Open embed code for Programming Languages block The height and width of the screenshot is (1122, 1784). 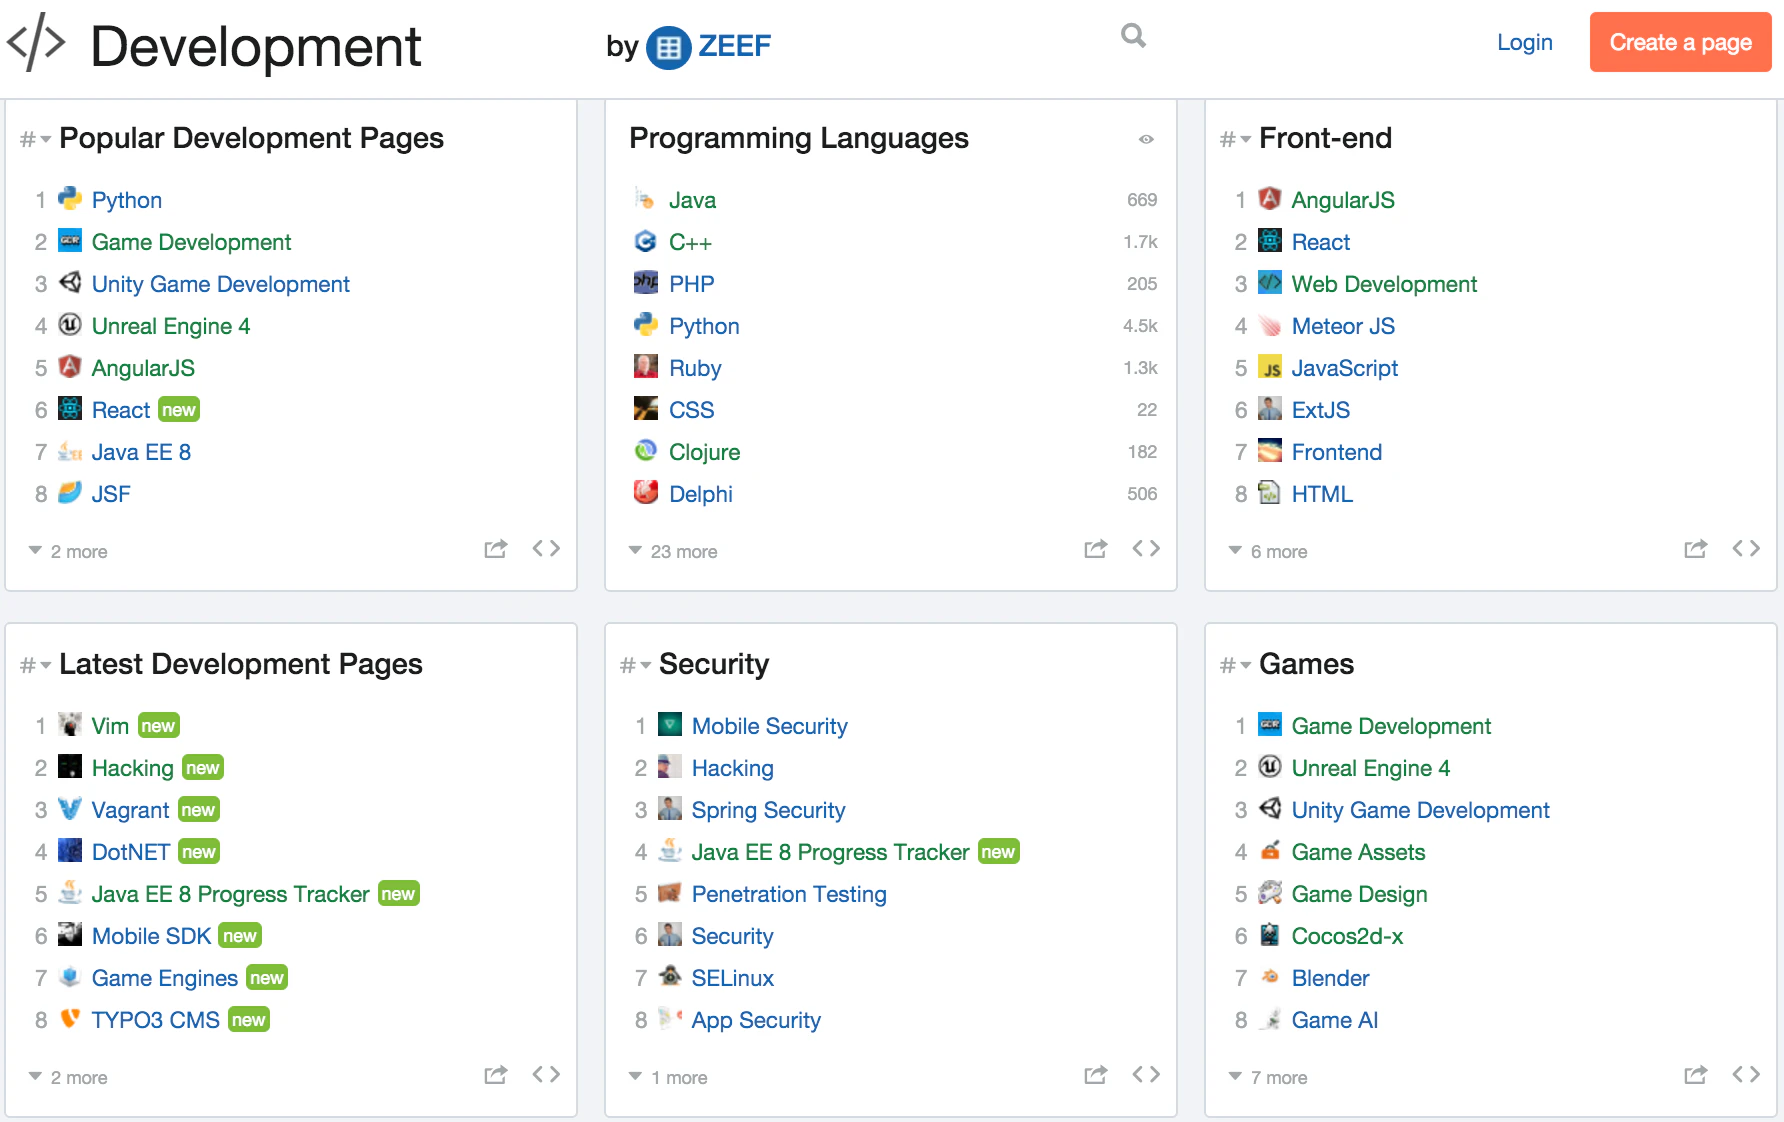1146,549
